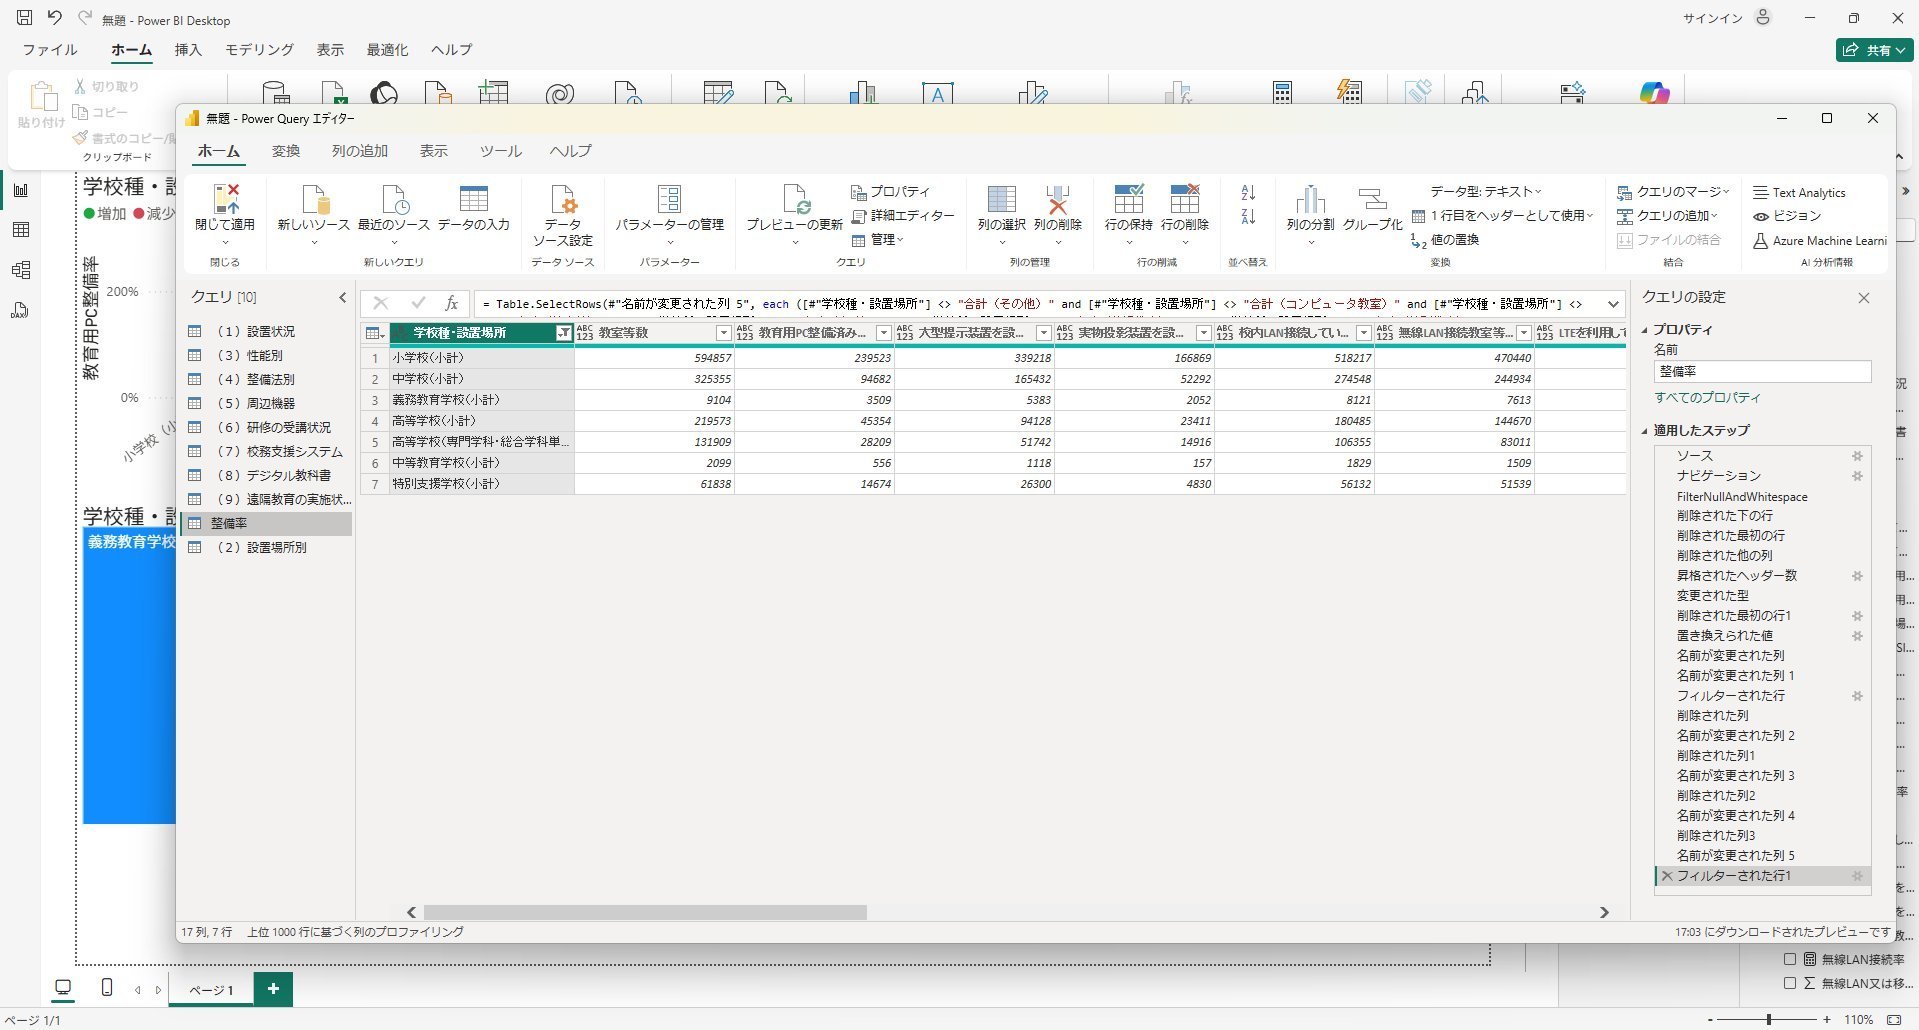
Task: Open ツール tab in Power Query
Action: tap(500, 151)
